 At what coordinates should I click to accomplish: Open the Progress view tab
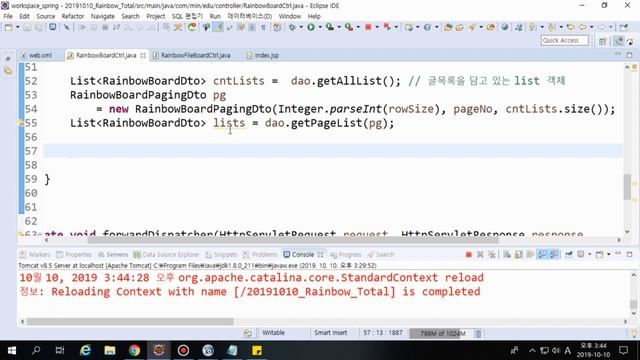tap(346, 255)
